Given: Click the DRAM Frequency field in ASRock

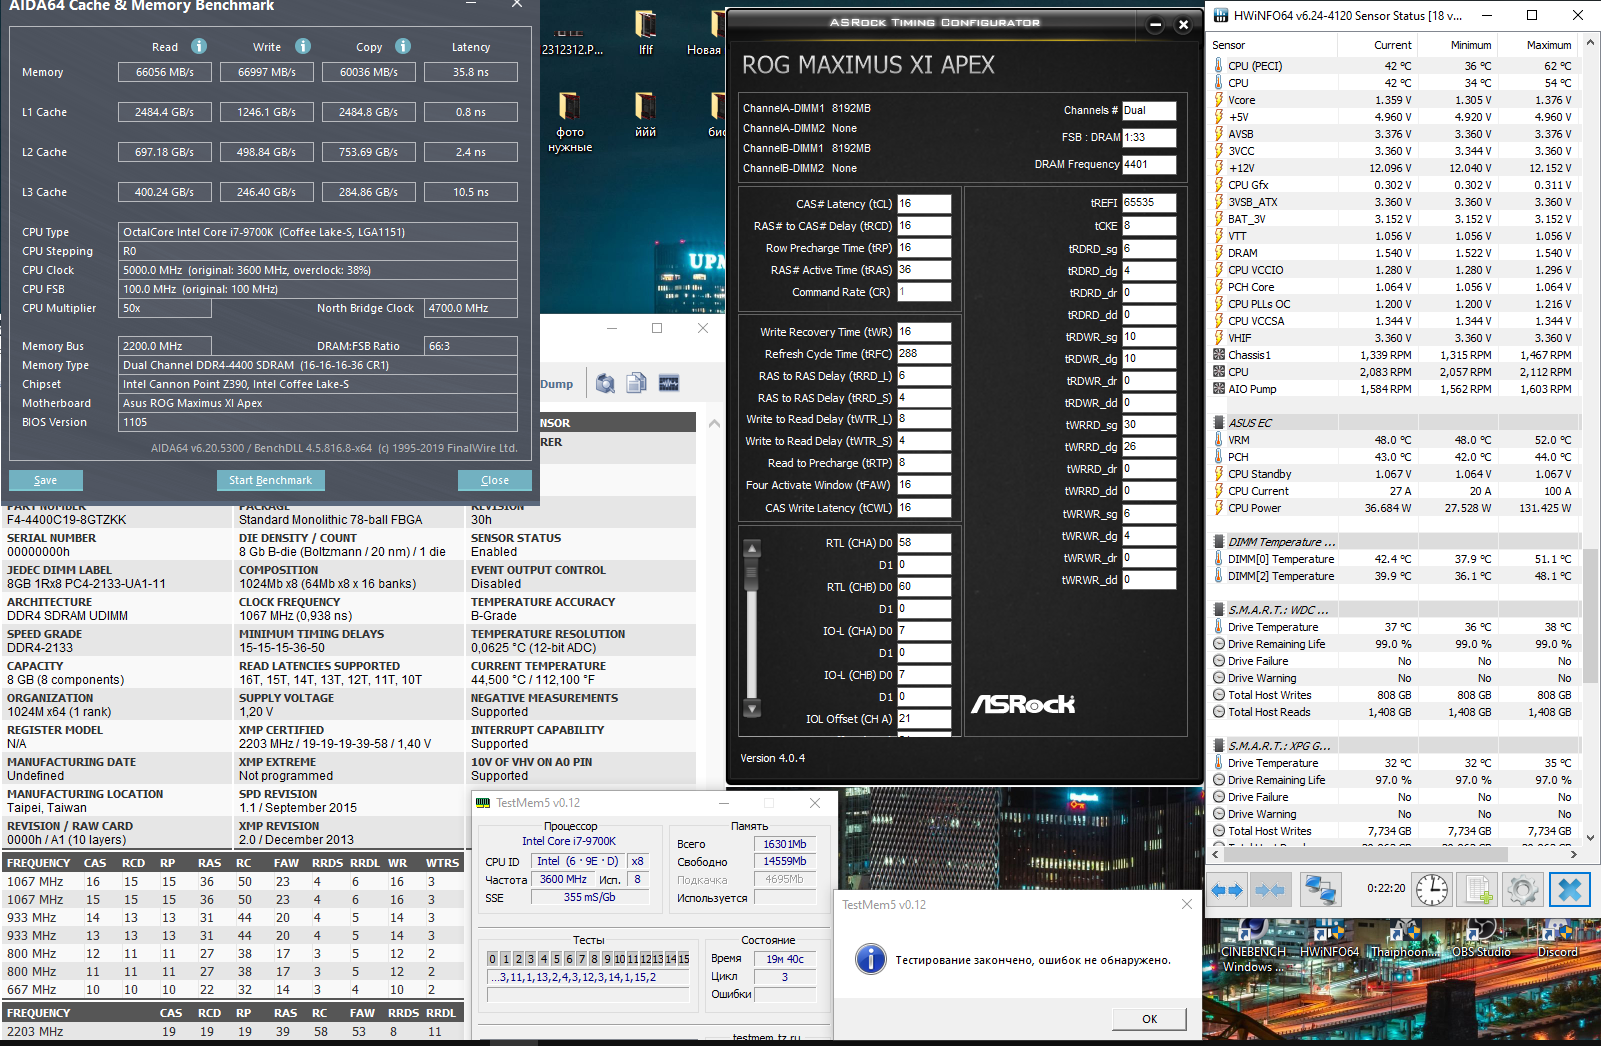Looking at the screenshot, I should coord(1149,165).
